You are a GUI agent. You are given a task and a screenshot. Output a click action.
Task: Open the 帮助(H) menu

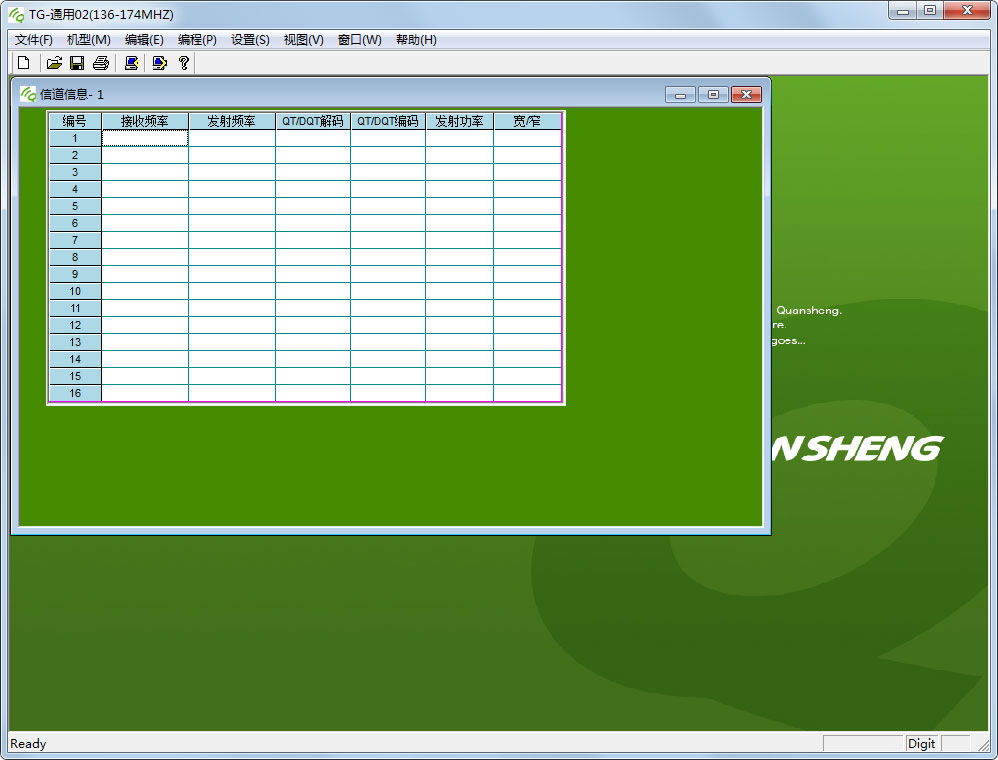click(416, 40)
